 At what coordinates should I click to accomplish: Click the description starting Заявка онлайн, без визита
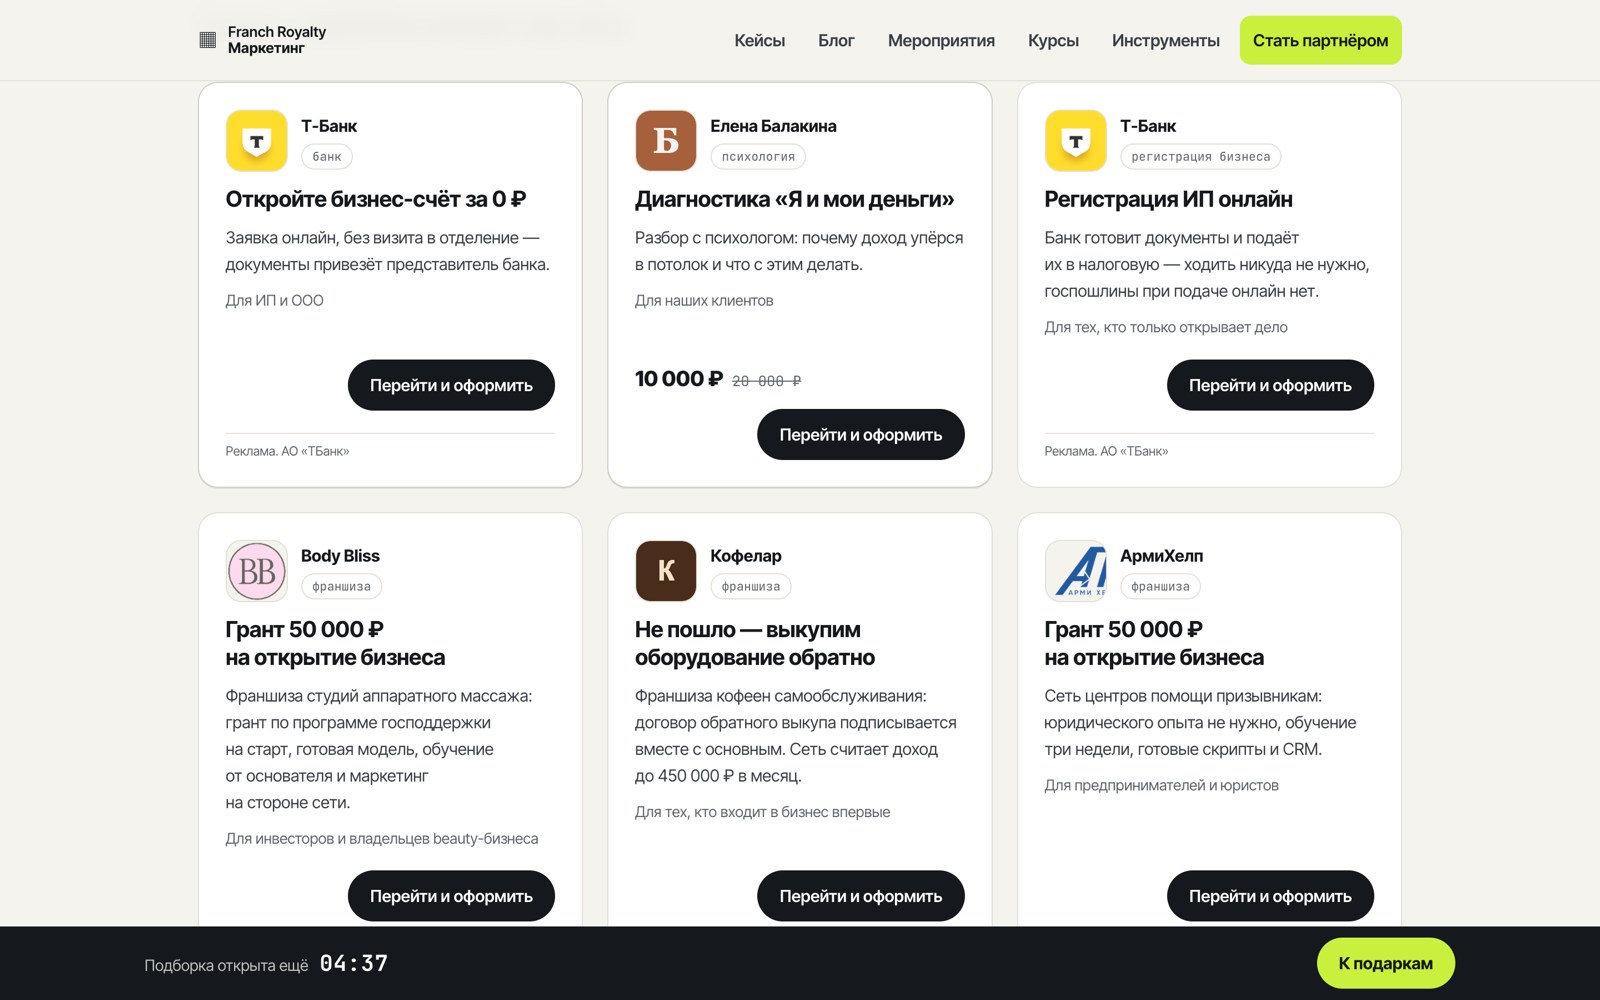[x=388, y=251]
